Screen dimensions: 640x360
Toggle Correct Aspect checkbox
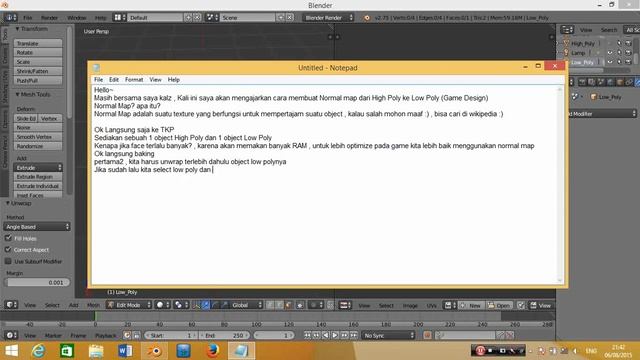(x=8, y=249)
